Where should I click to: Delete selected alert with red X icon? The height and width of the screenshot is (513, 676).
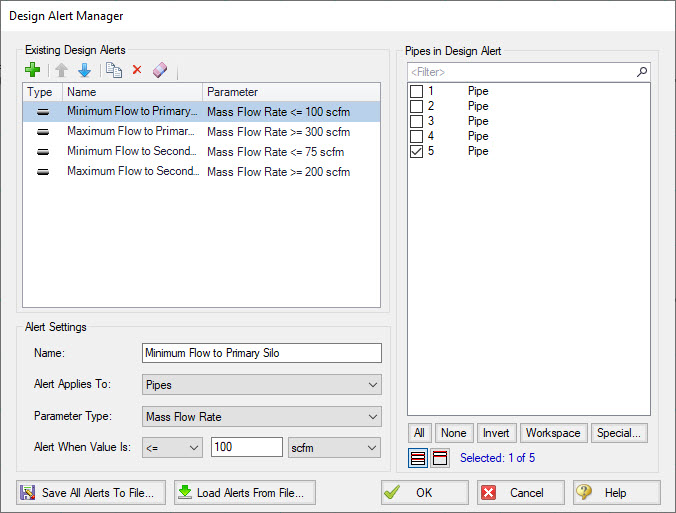137,69
